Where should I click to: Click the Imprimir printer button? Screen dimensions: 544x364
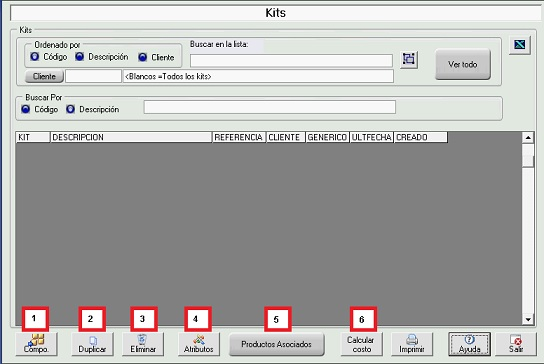[412, 344]
